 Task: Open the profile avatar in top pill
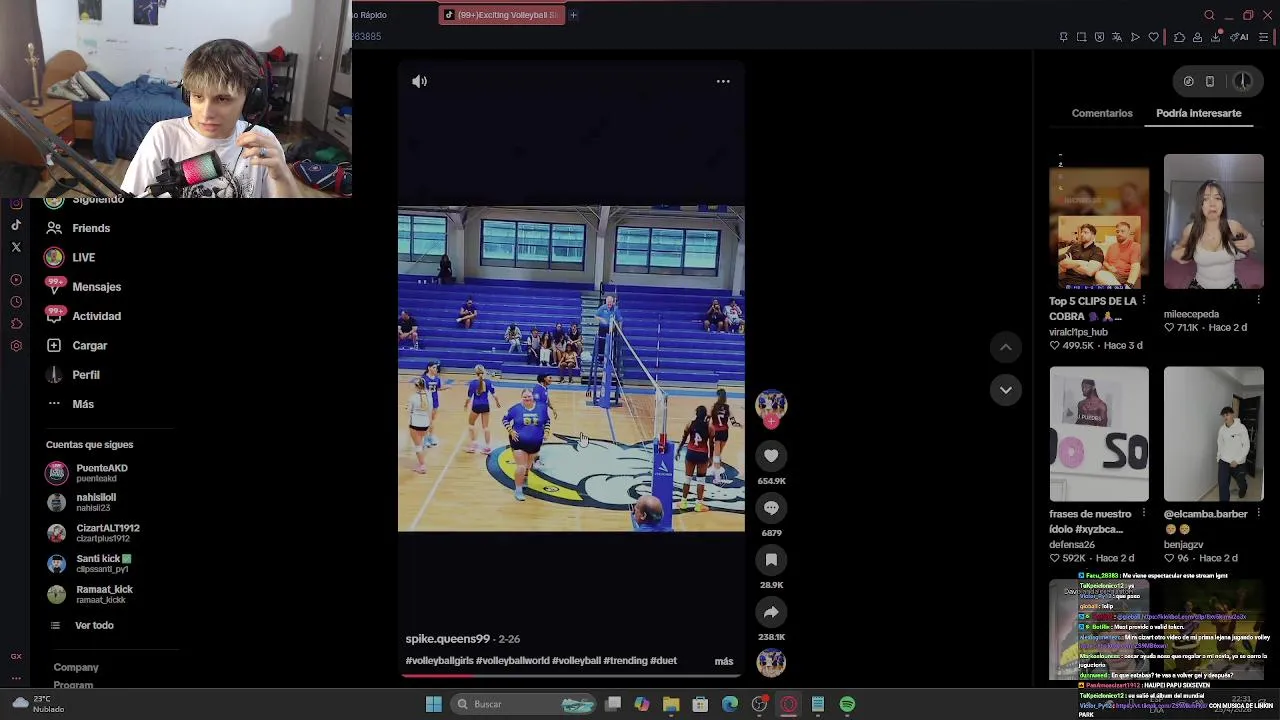(1243, 82)
